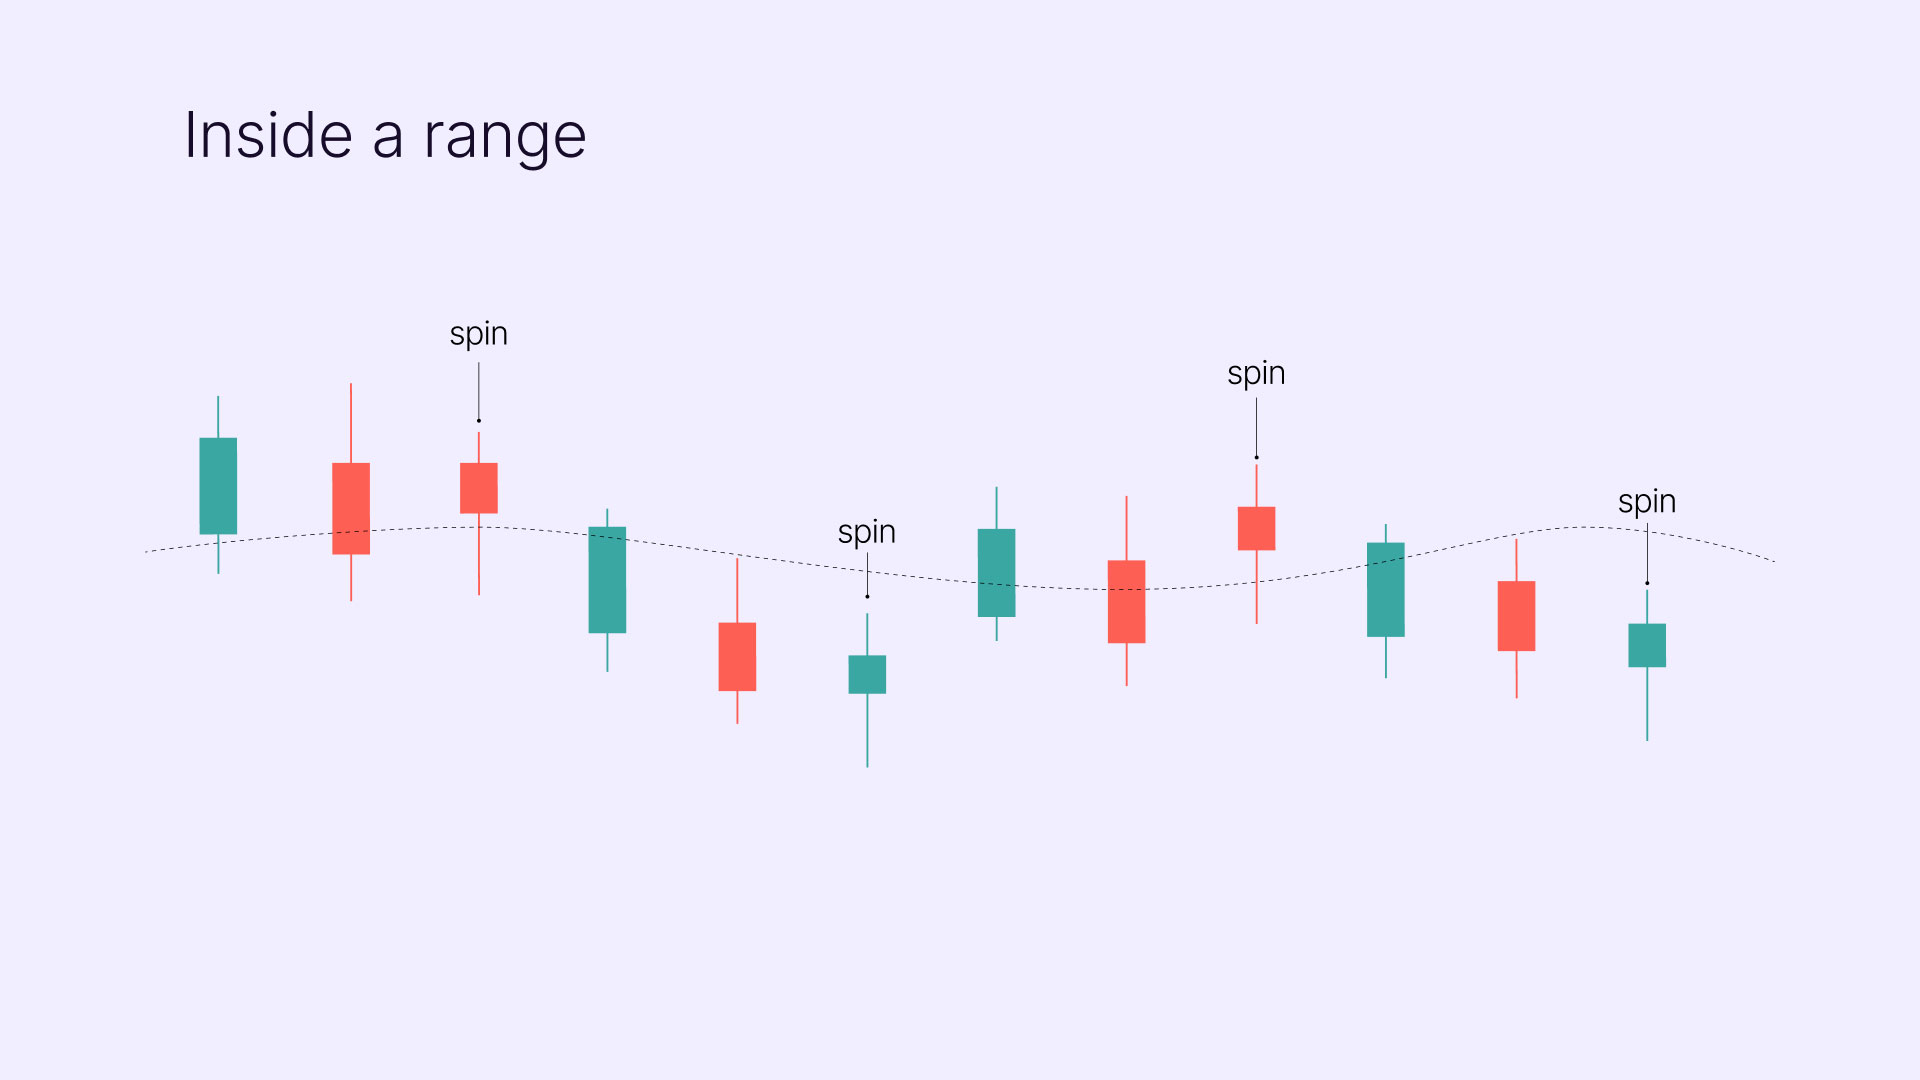The width and height of the screenshot is (1920, 1080).
Task: Click the dot marker beneath the first spin pointer
Action: point(479,421)
